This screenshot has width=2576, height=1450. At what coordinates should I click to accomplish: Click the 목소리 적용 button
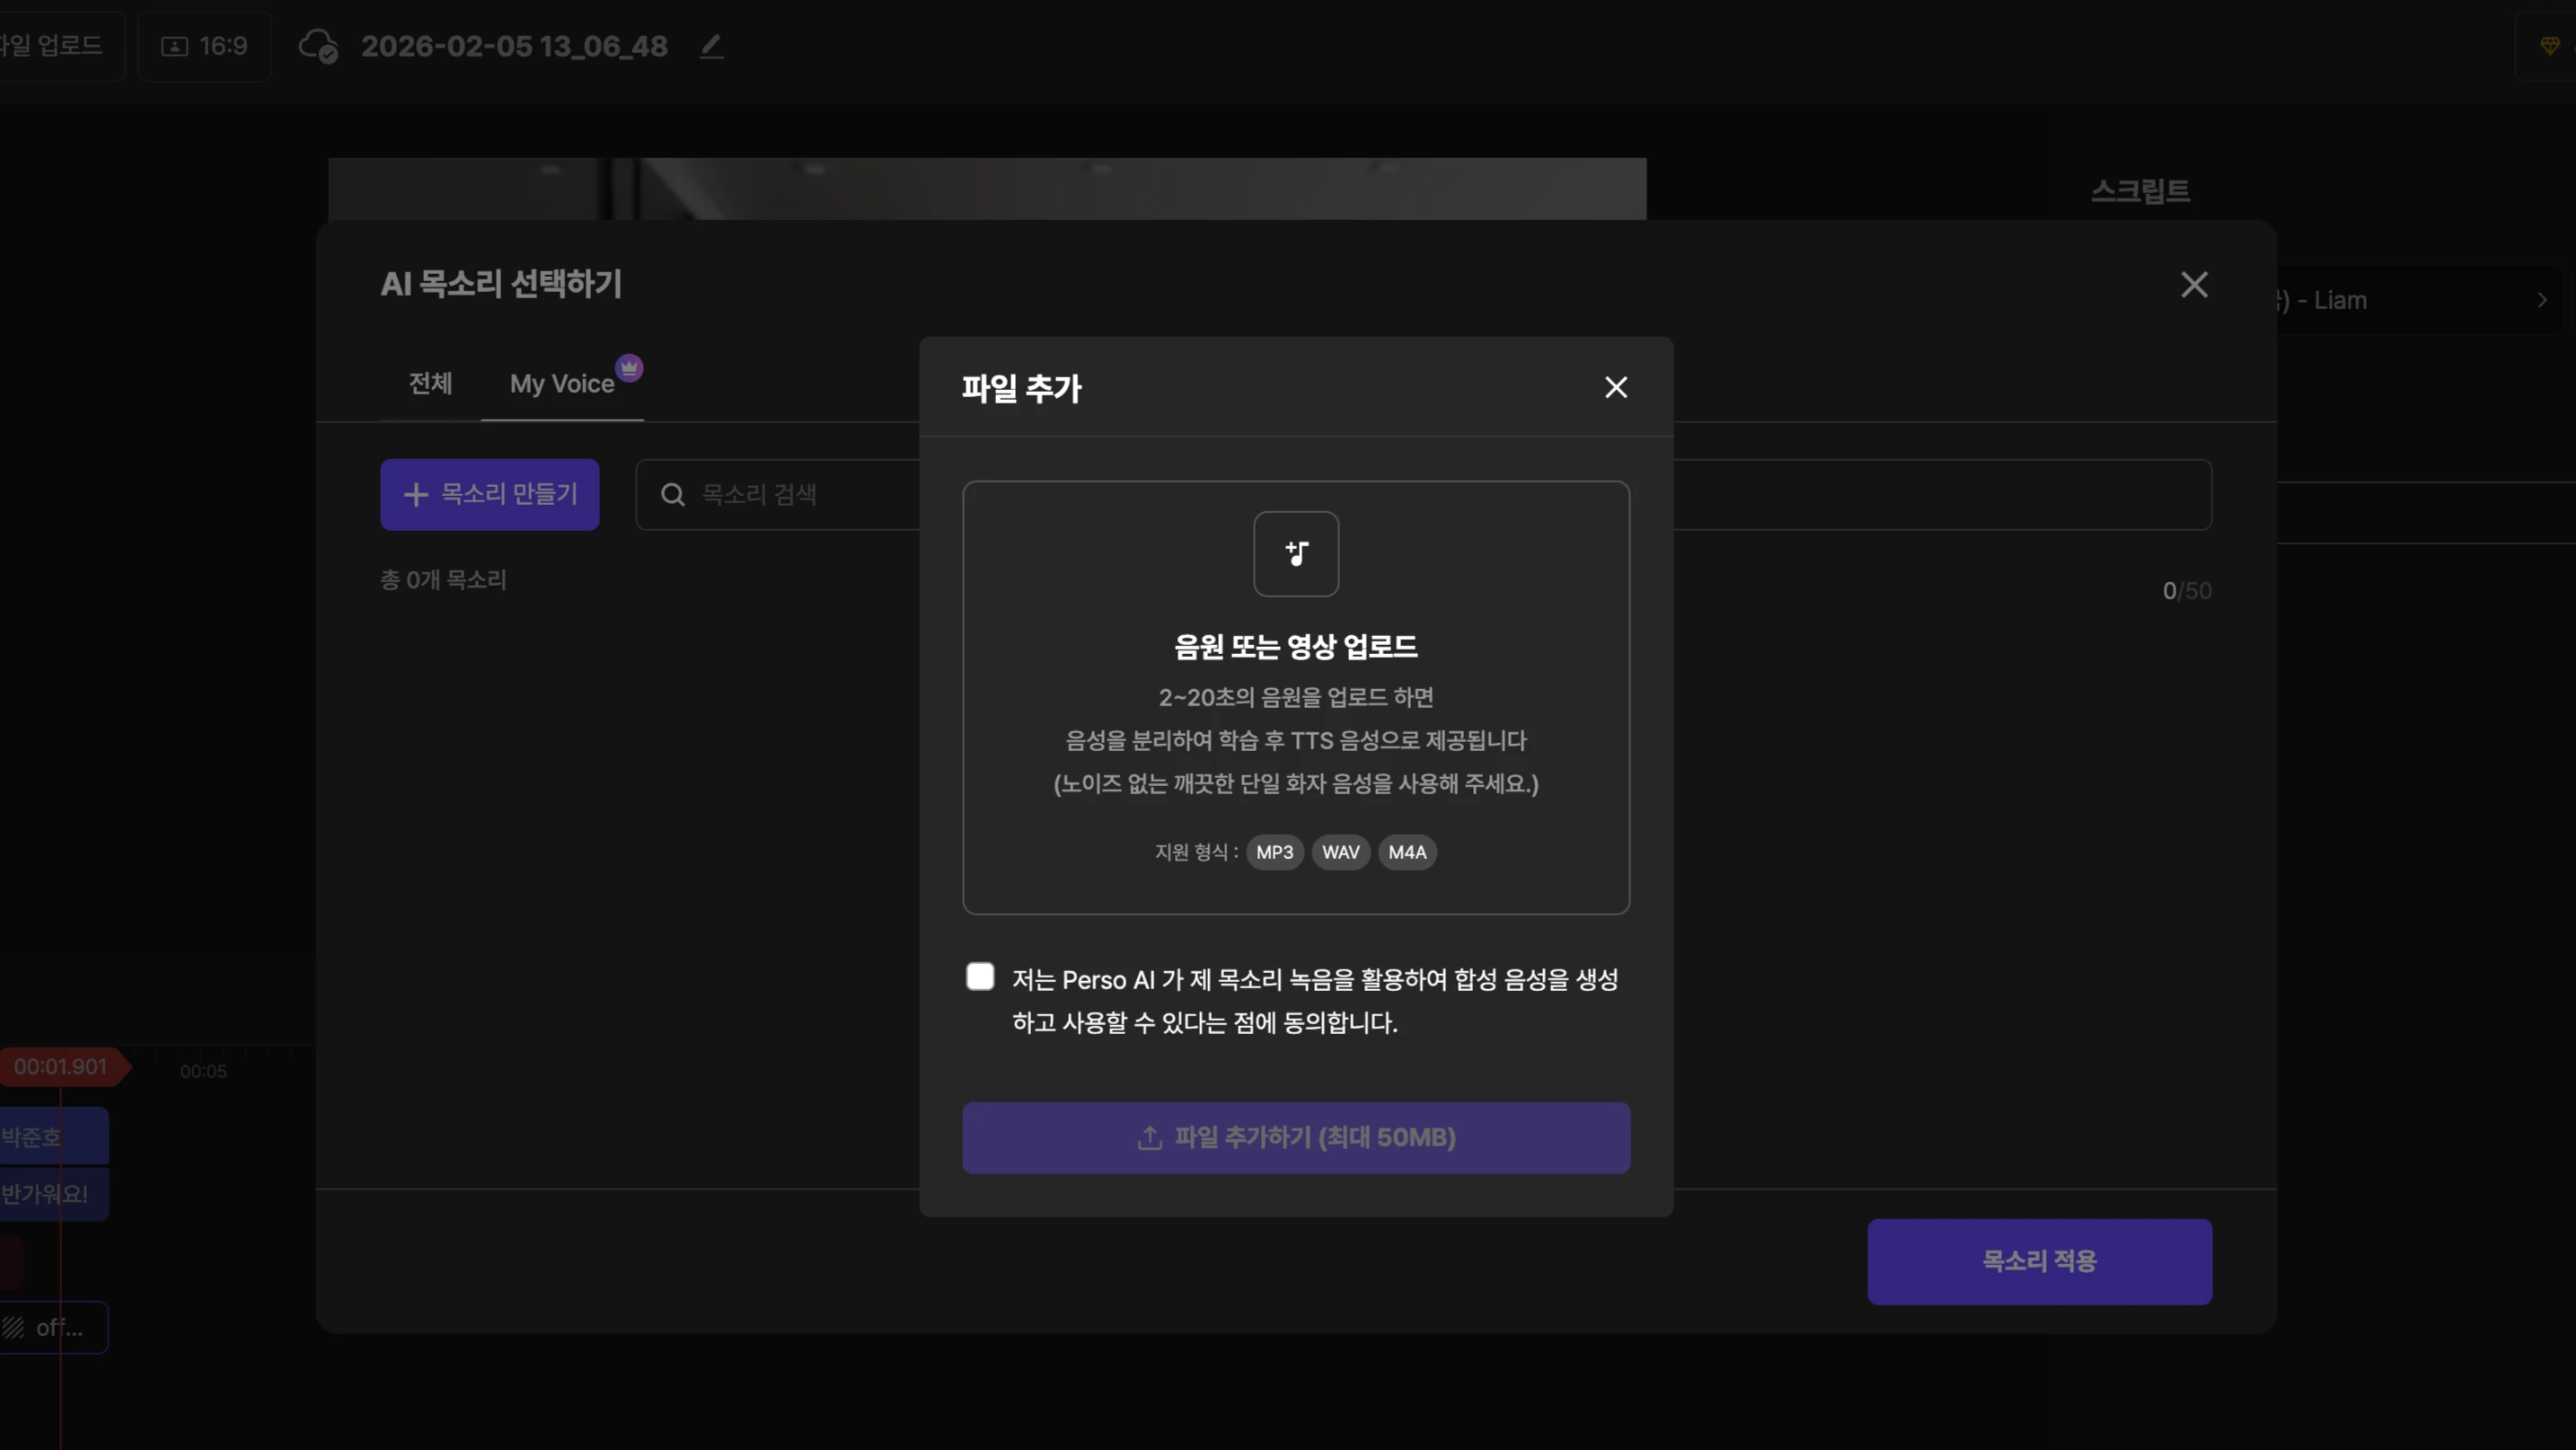coord(2040,1262)
